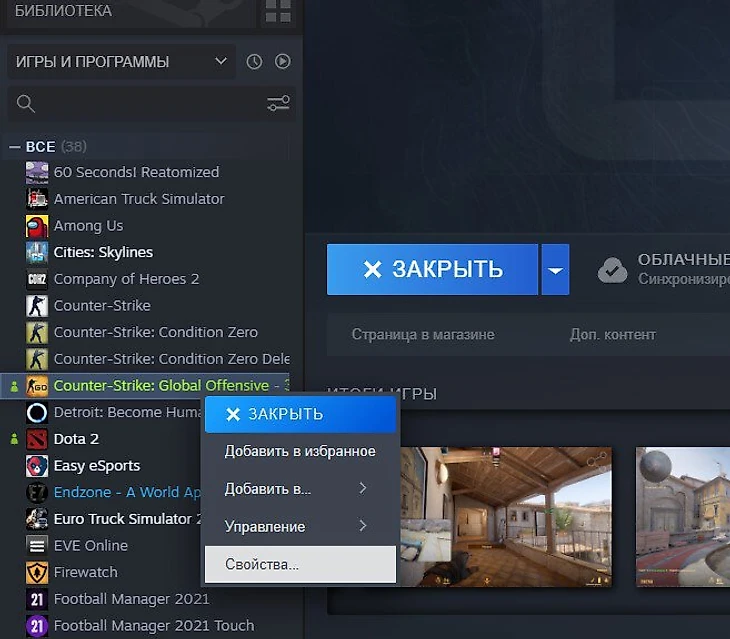The height and width of the screenshot is (639, 730).
Task: Click the recent activity clock icon
Action: pyautogui.click(x=254, y=62)
